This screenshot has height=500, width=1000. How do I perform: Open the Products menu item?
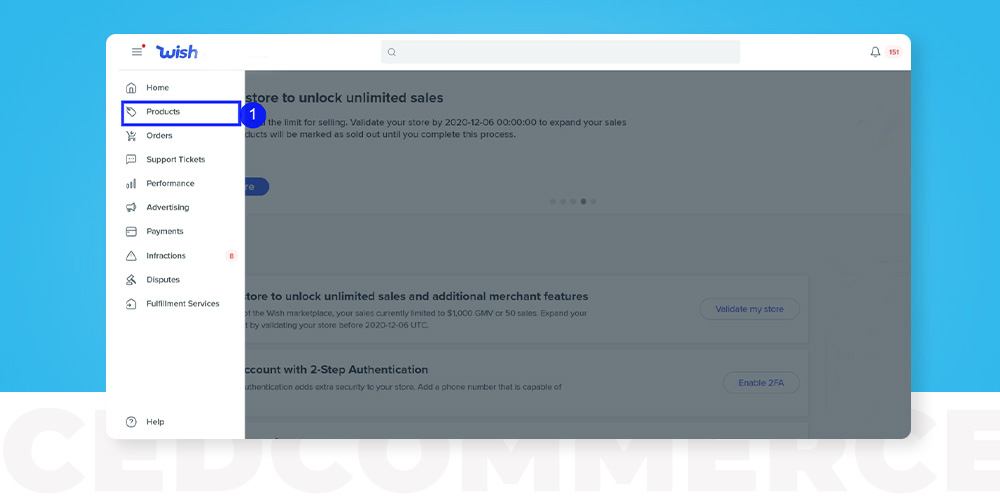[181, 114]
